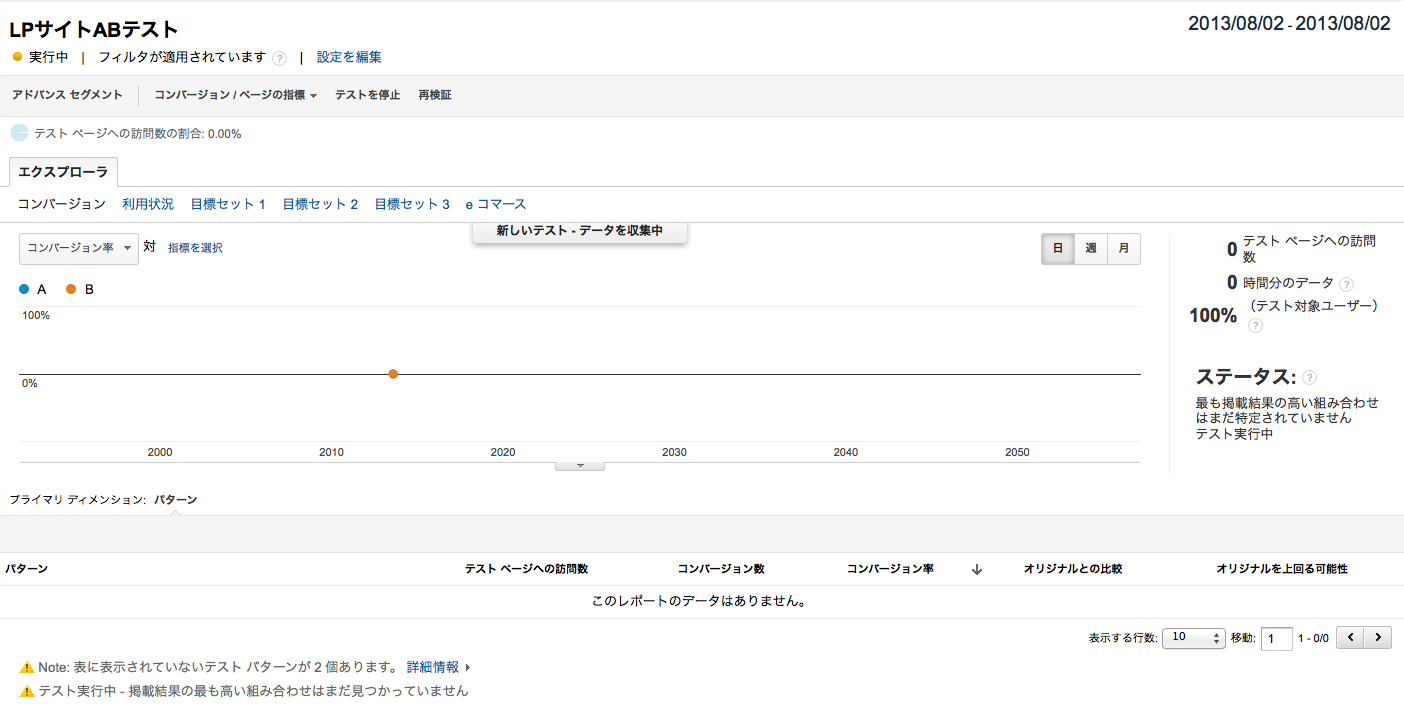Open the 表示する行数 rows selector
Viewport: 1404px width, 704px height.
point(1193,637)
